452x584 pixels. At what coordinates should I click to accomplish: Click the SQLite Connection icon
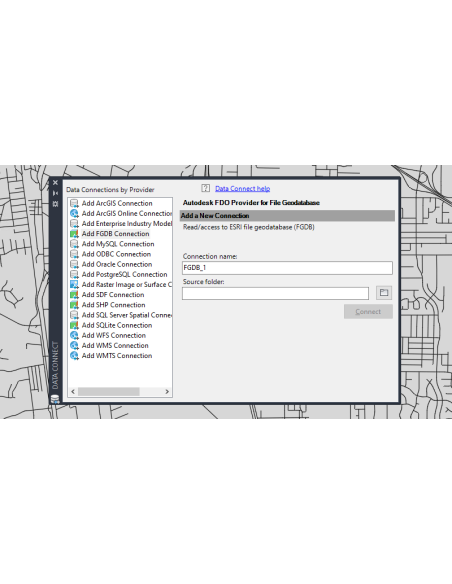[x=74, y=325]
